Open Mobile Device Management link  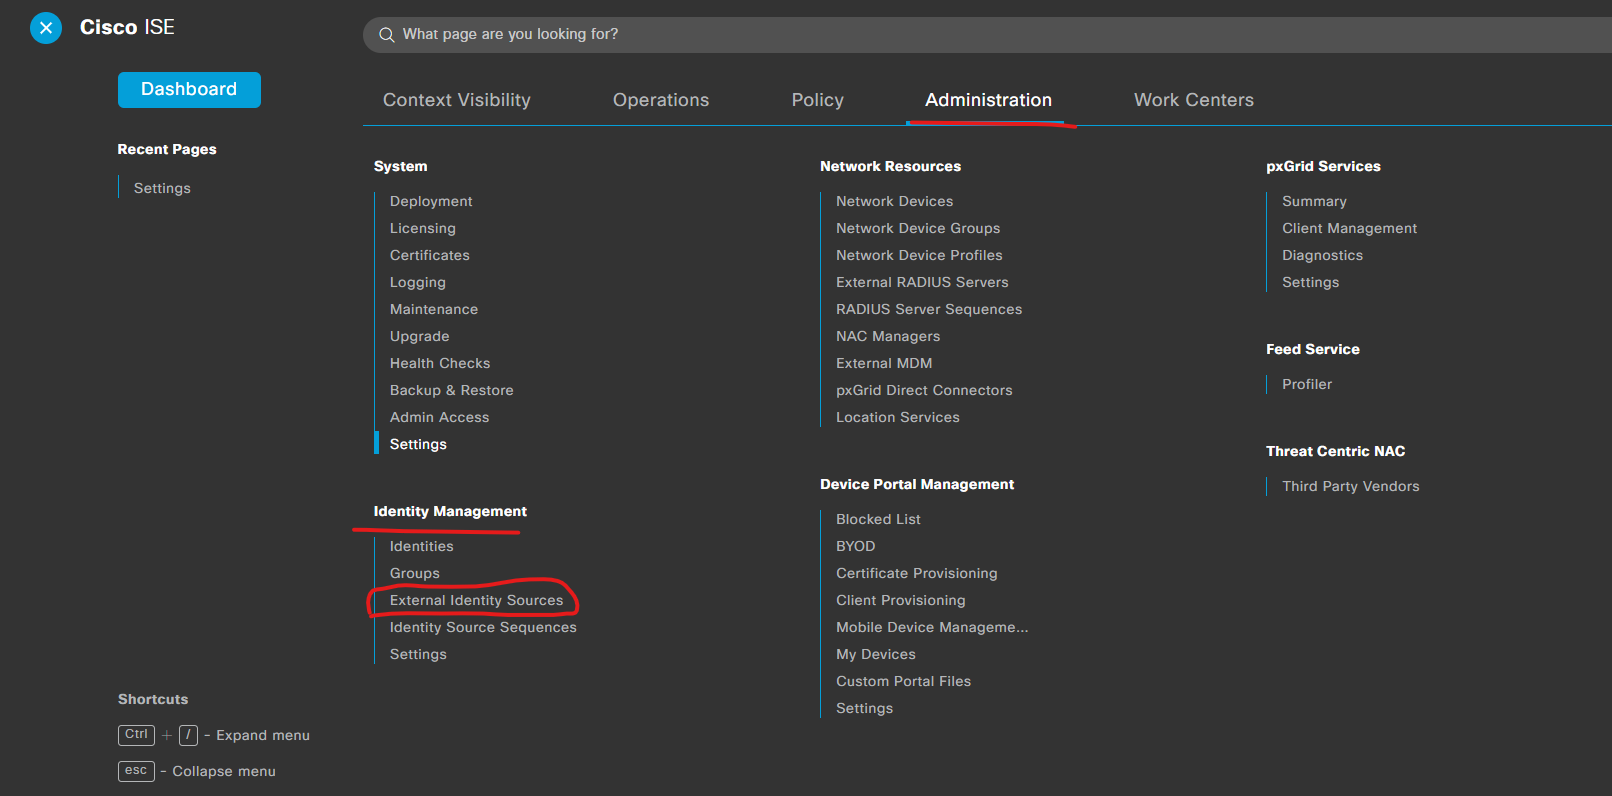(932, 627)
